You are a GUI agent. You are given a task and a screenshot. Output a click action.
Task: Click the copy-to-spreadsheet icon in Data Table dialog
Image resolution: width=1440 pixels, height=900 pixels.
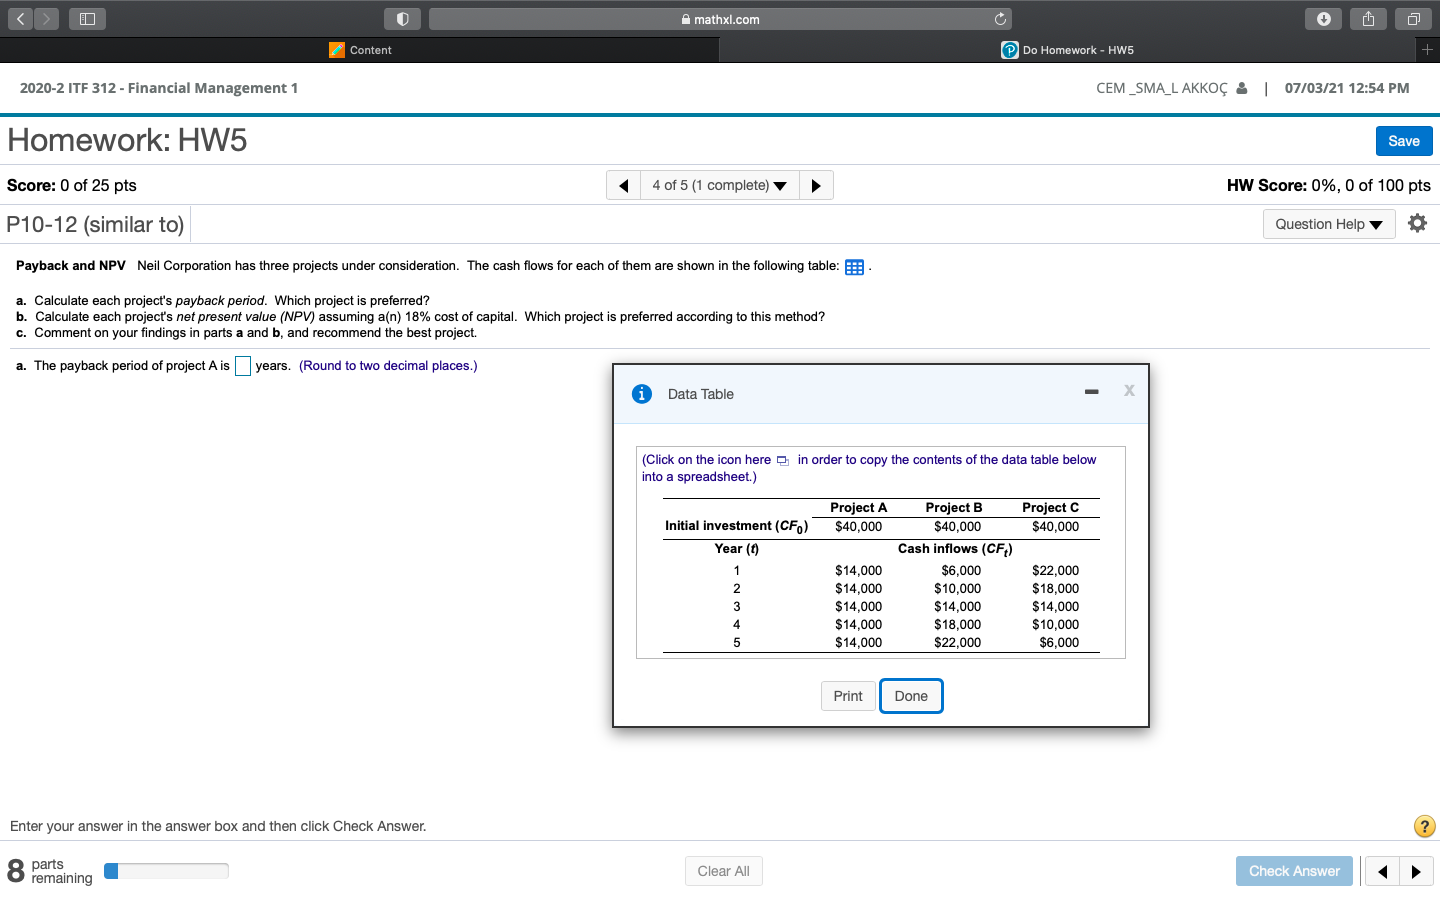click(x=781, y=460)
